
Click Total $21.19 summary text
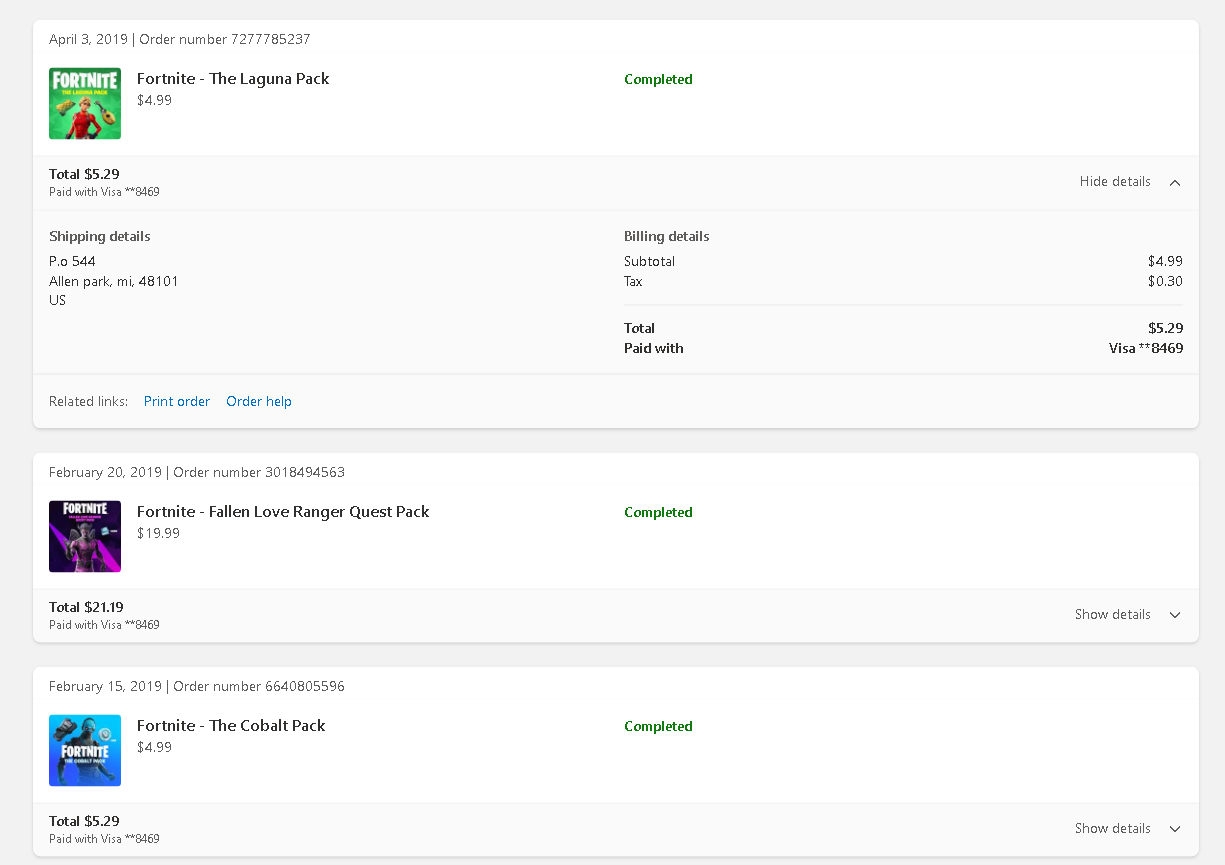click(86, 608)
